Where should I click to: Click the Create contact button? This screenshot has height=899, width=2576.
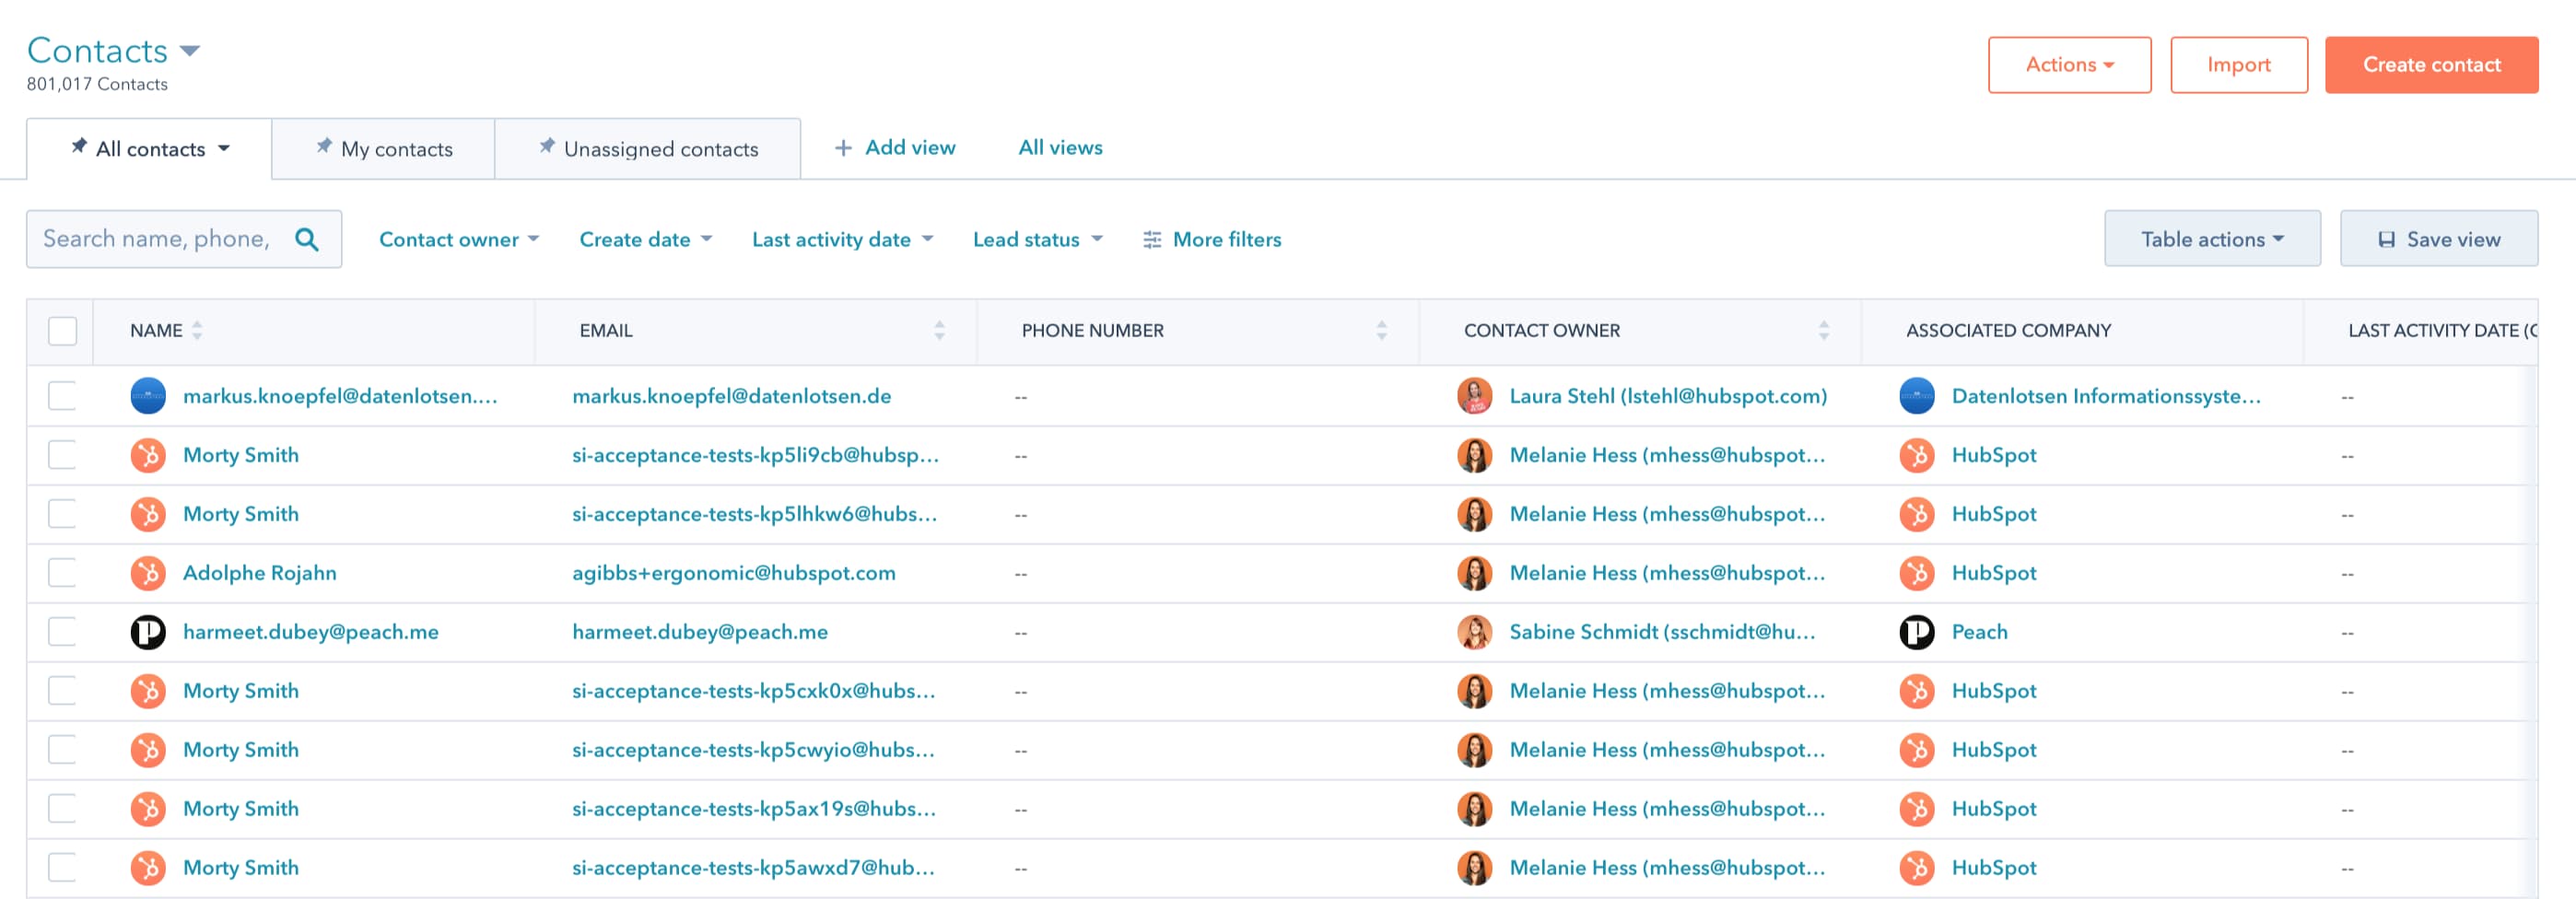2430,65
